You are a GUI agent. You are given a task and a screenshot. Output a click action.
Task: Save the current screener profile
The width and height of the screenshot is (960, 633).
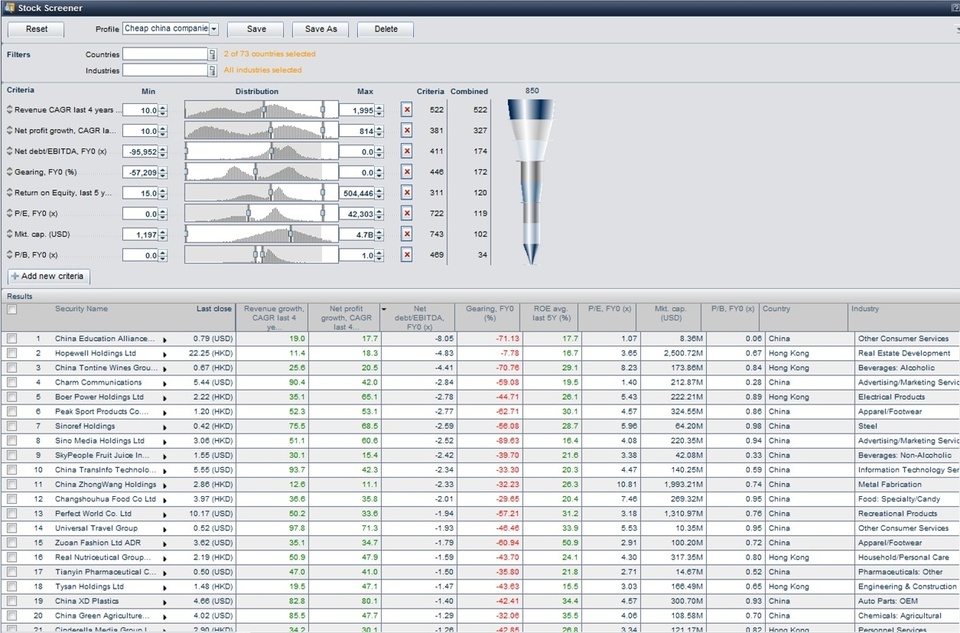click(x=256, y=29)
